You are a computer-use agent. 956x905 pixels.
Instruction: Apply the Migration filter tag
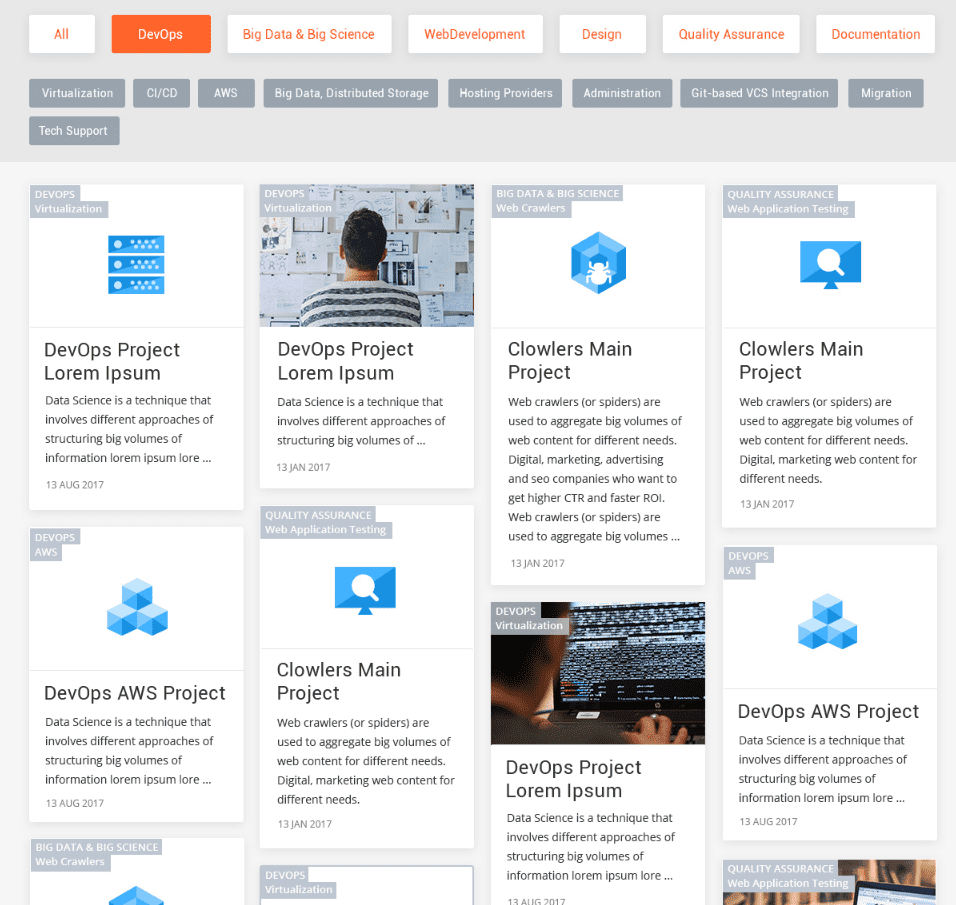point(886,93)
